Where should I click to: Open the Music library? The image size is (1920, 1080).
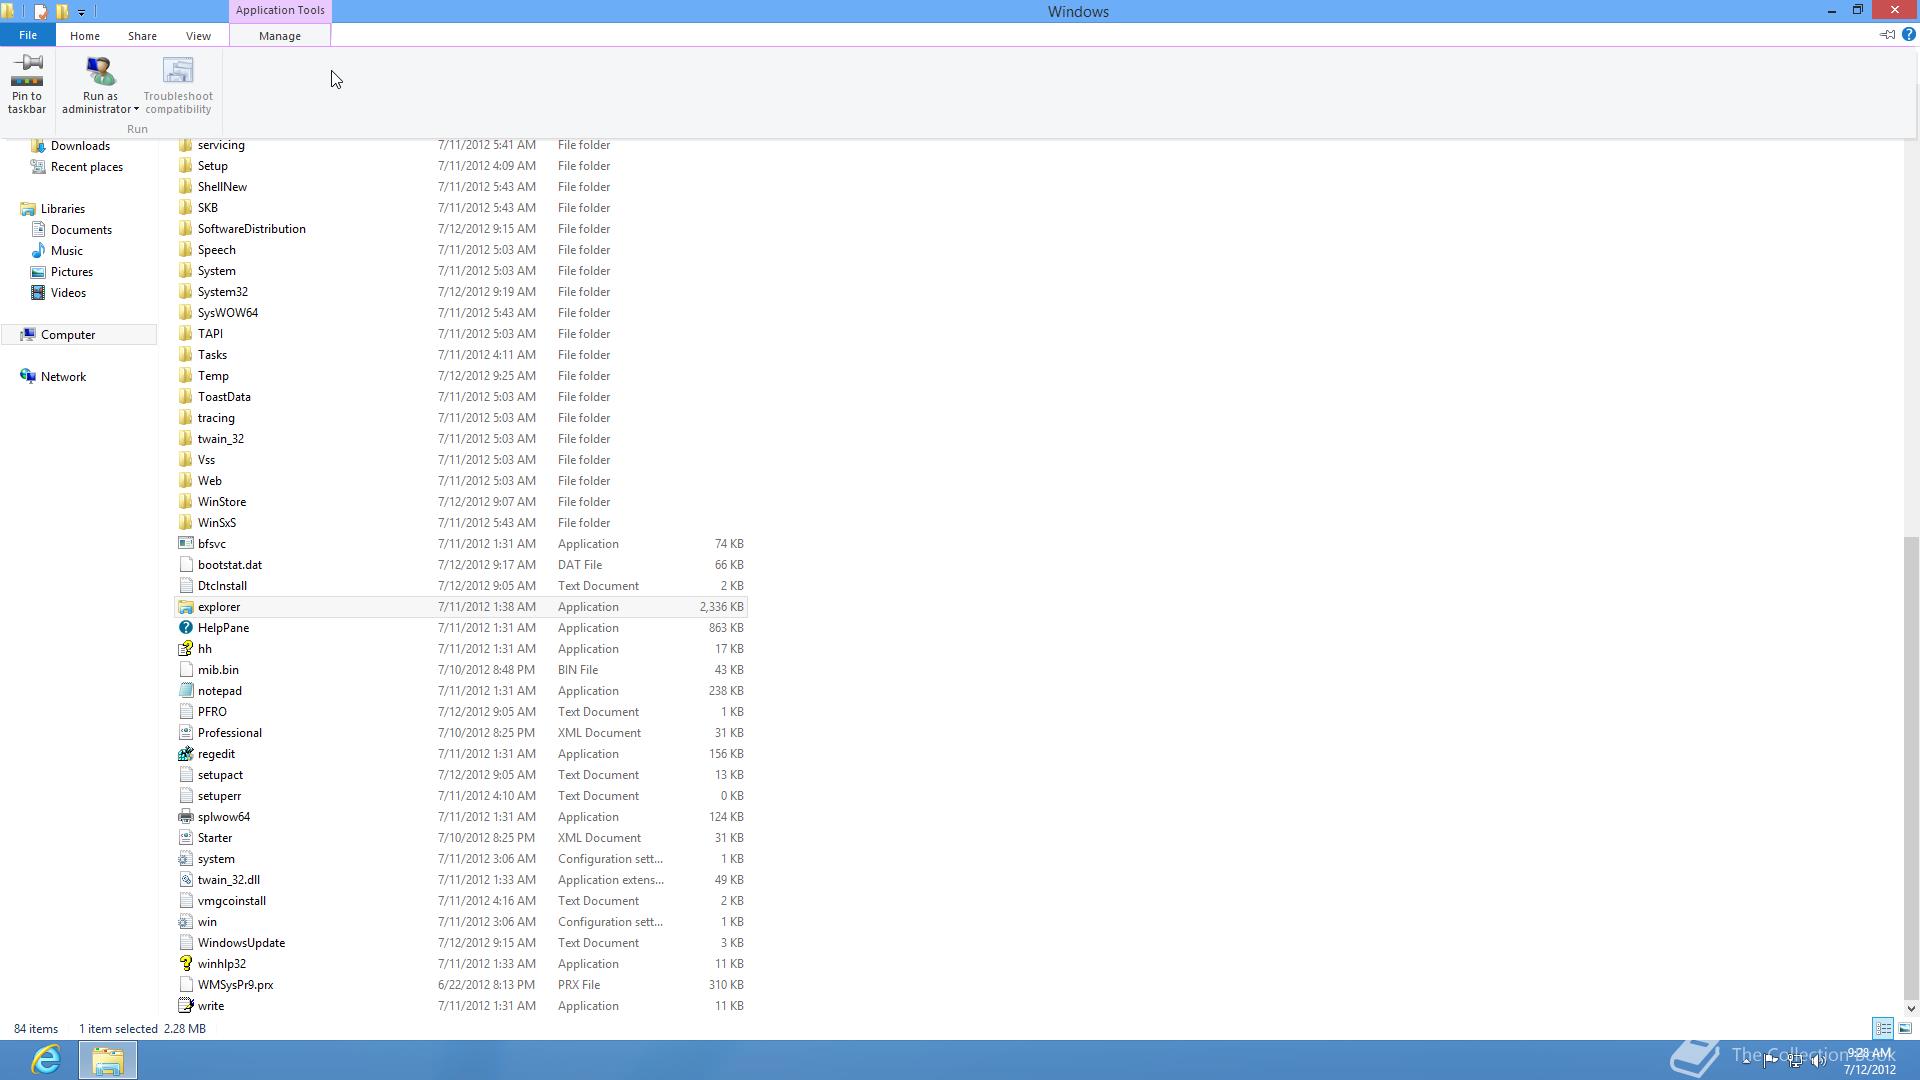[x=67, y=251]
